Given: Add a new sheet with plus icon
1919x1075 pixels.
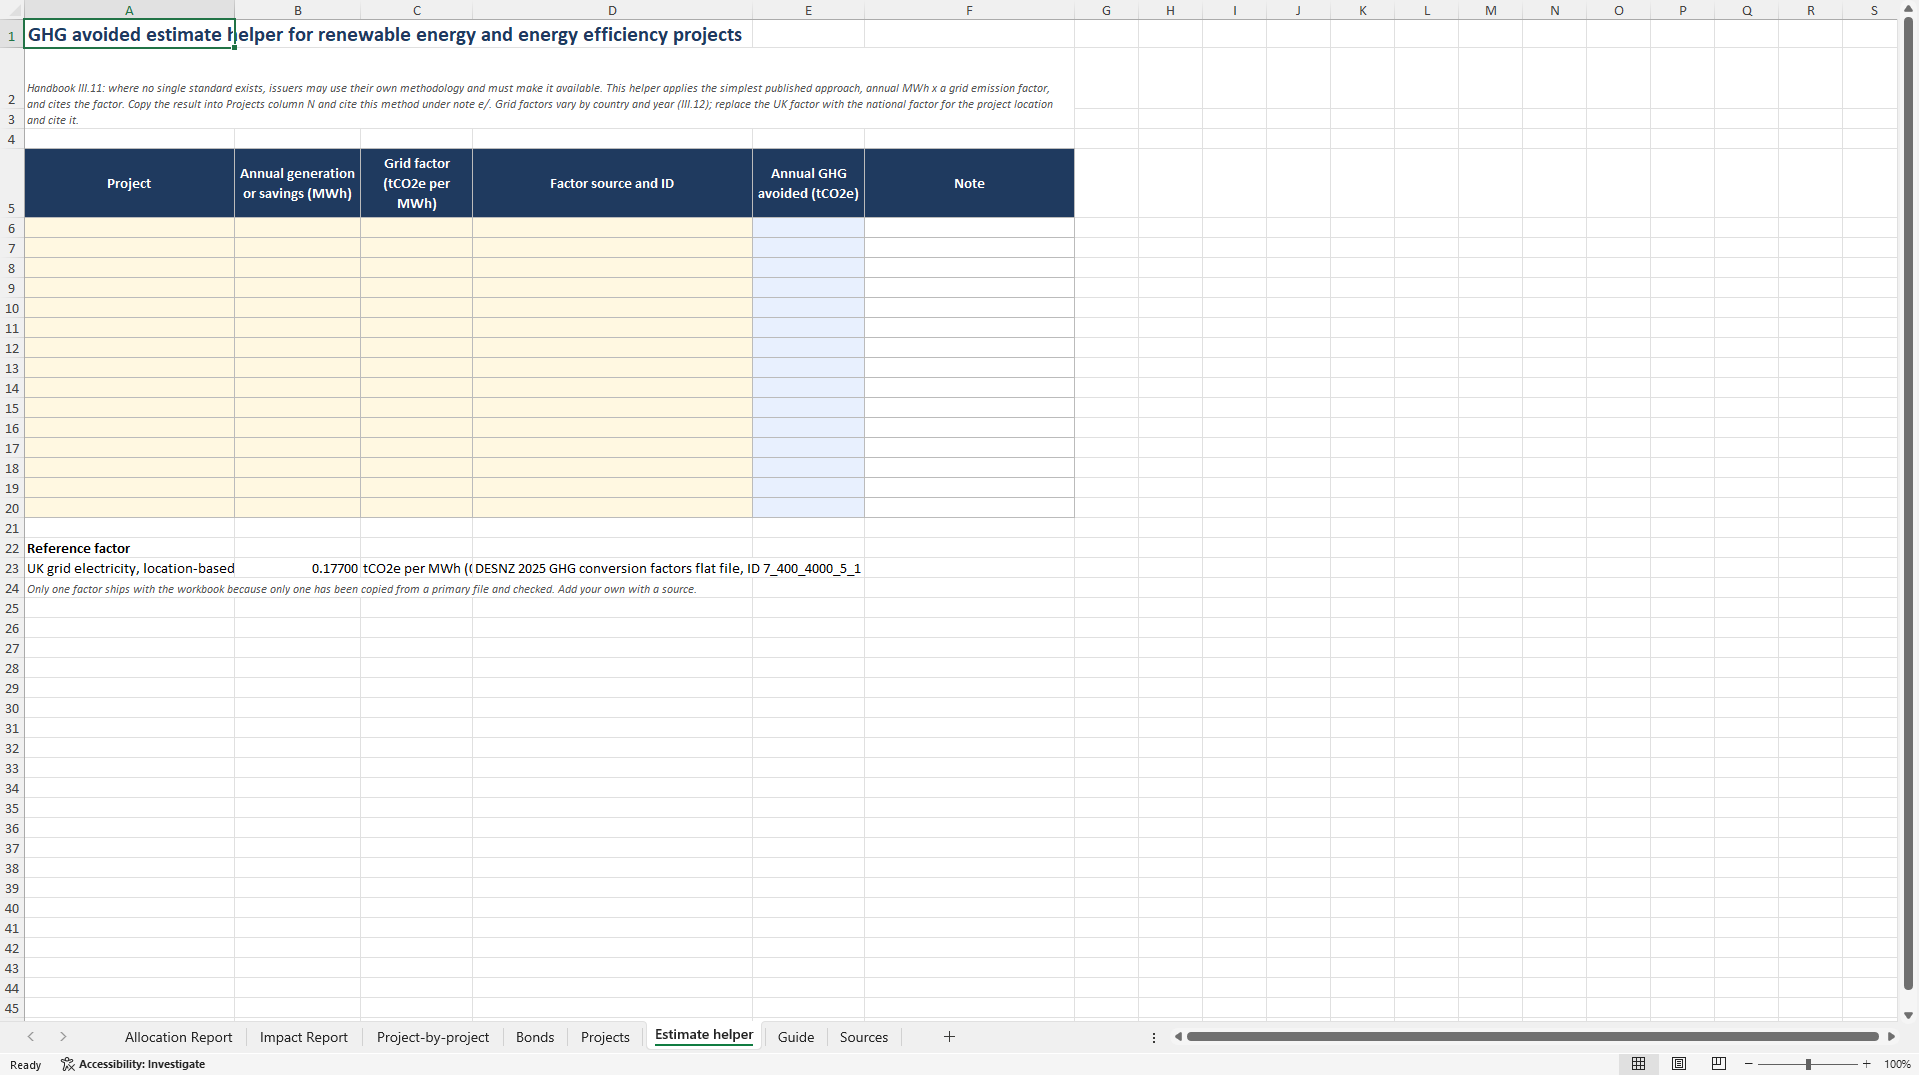Looking at the screenshot, I should tap(949, 1037).
